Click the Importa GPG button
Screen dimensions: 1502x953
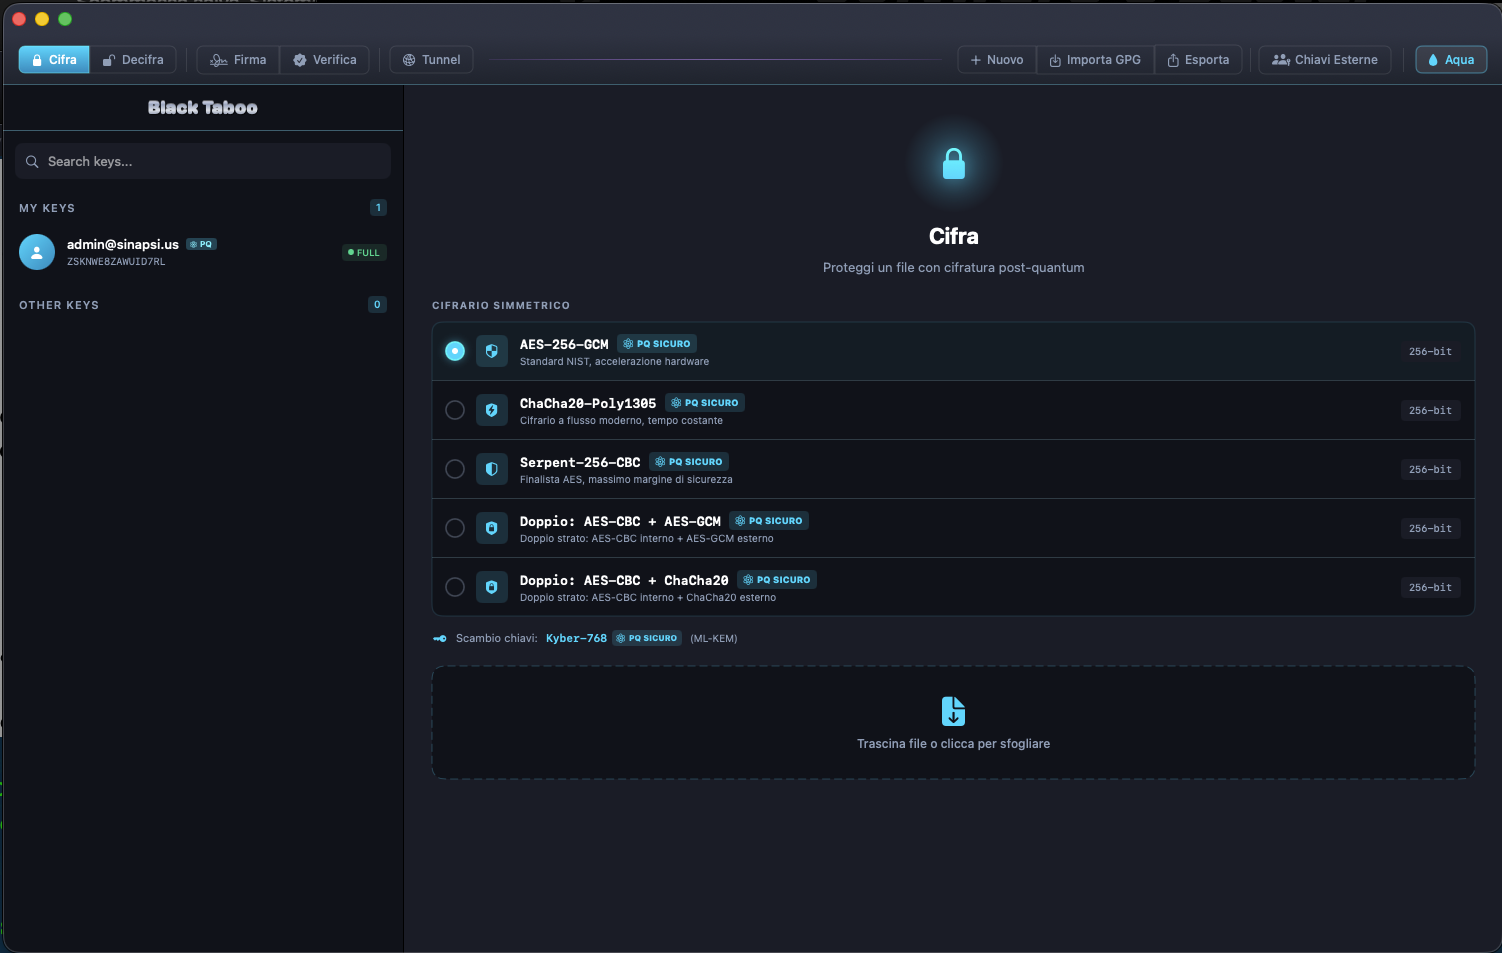click(x=1095, y=60)
